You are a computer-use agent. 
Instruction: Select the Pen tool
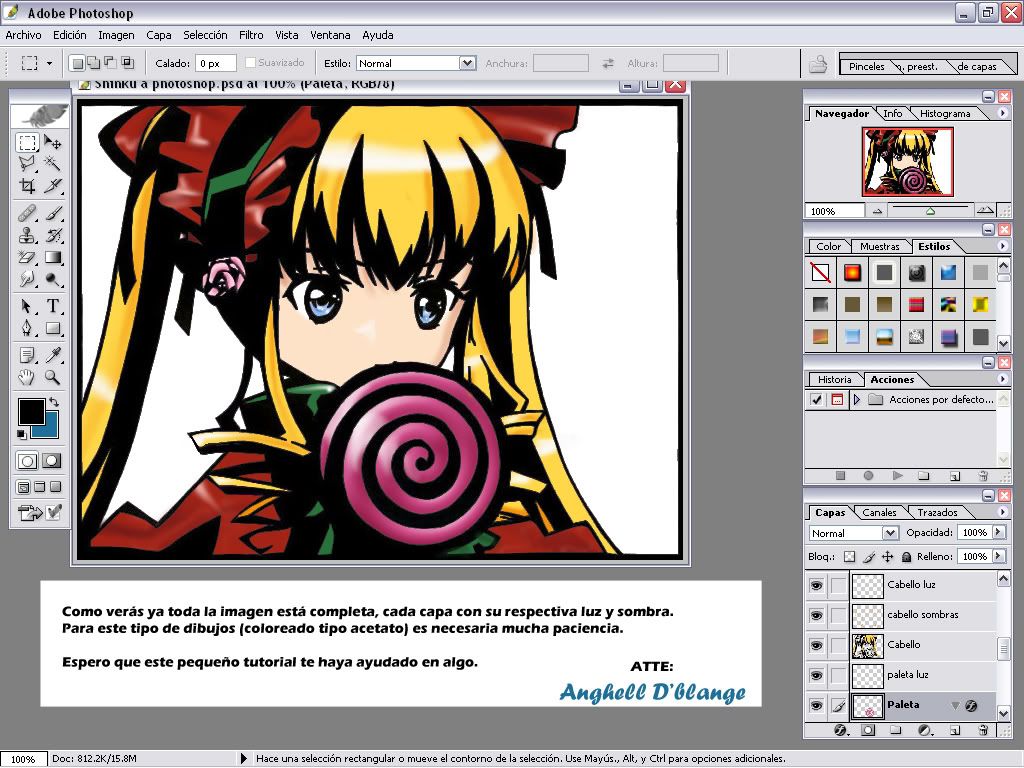27,328
